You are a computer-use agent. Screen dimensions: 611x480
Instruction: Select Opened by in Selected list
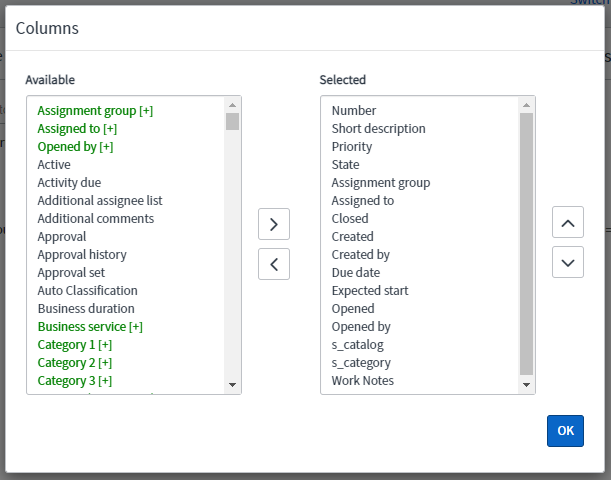click(x=361, y=326)
